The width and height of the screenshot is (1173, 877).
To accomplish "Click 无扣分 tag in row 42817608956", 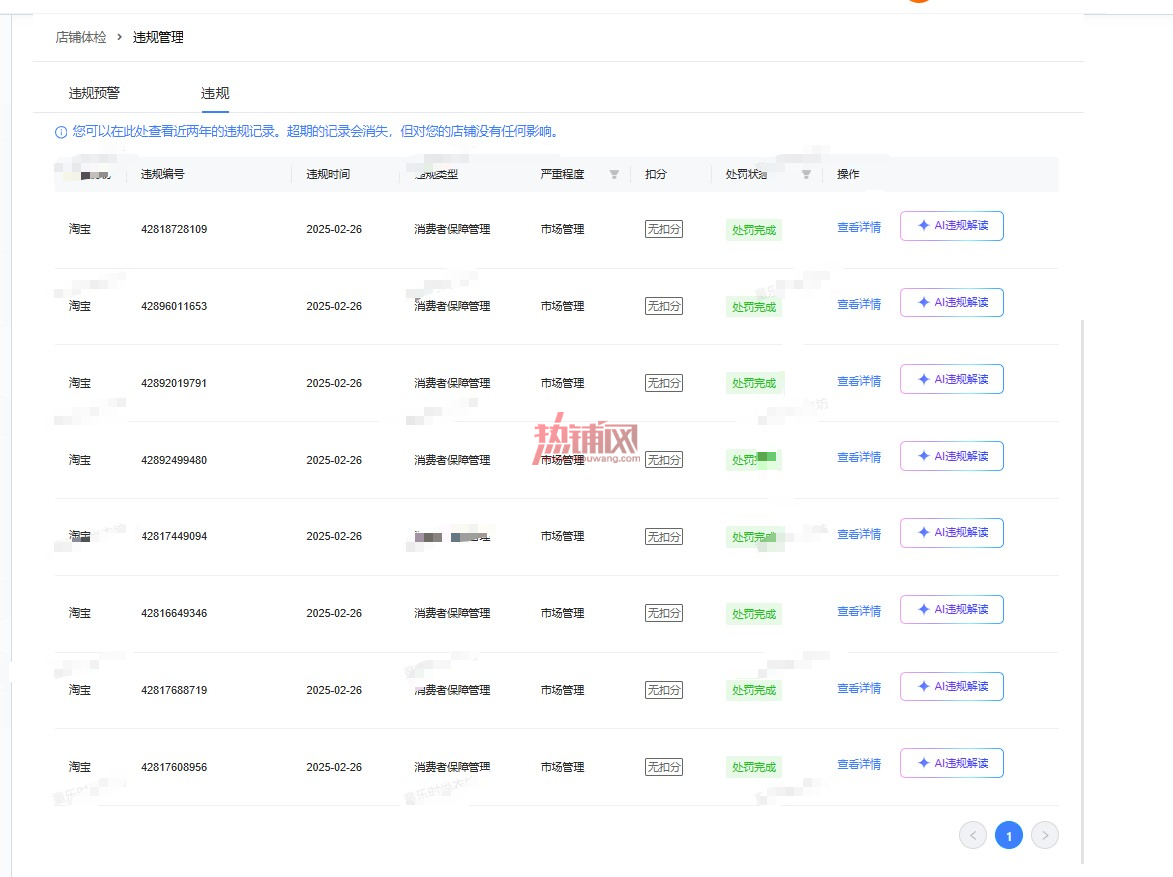I will click(x=664, y=767).
